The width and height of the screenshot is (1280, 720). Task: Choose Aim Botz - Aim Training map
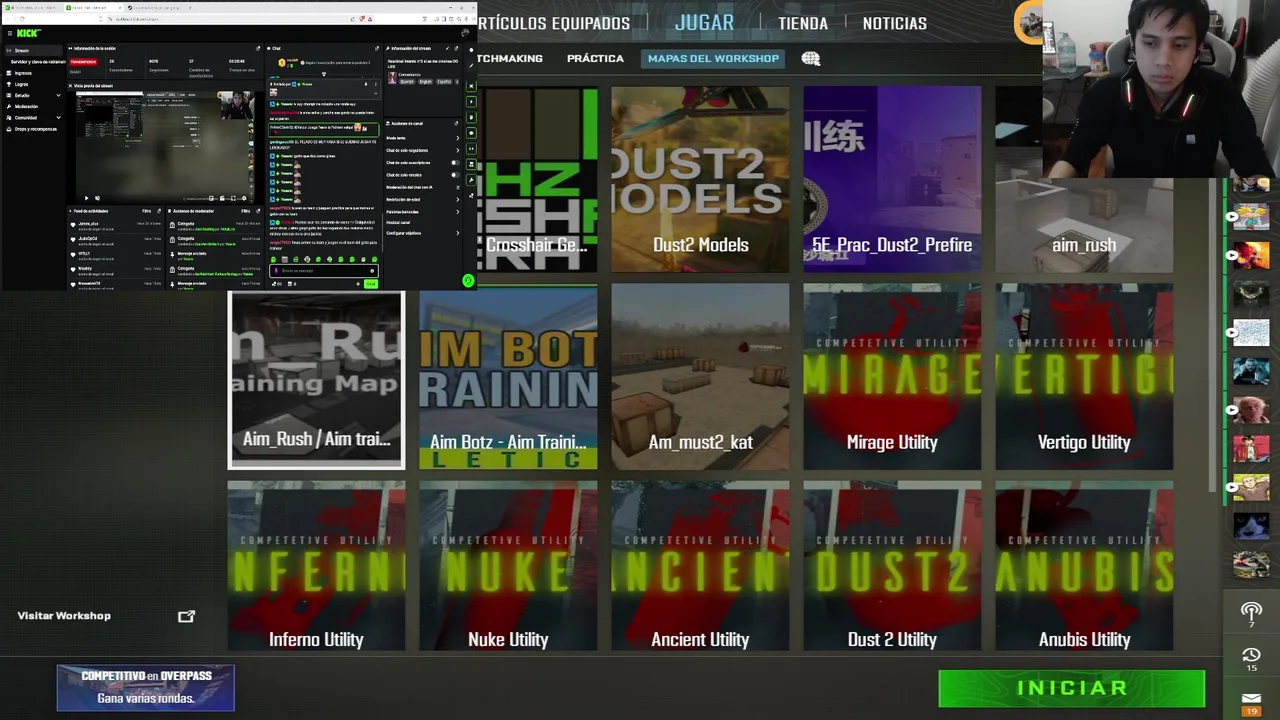click(508, 377)
